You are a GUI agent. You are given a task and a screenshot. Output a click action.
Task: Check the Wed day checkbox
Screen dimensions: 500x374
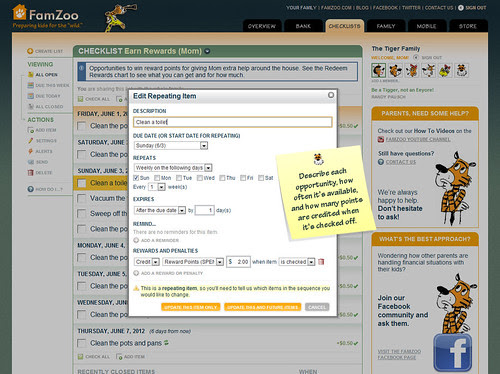(200, 178)
